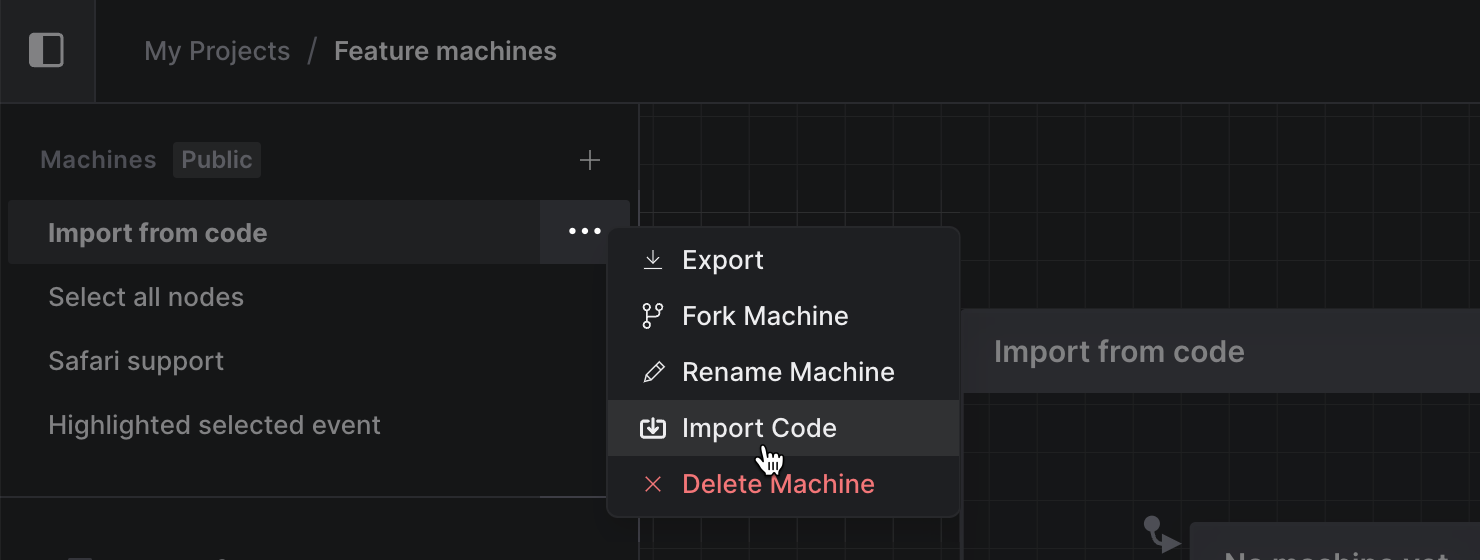Go to My Projects breadcrumb

[217, 51]
